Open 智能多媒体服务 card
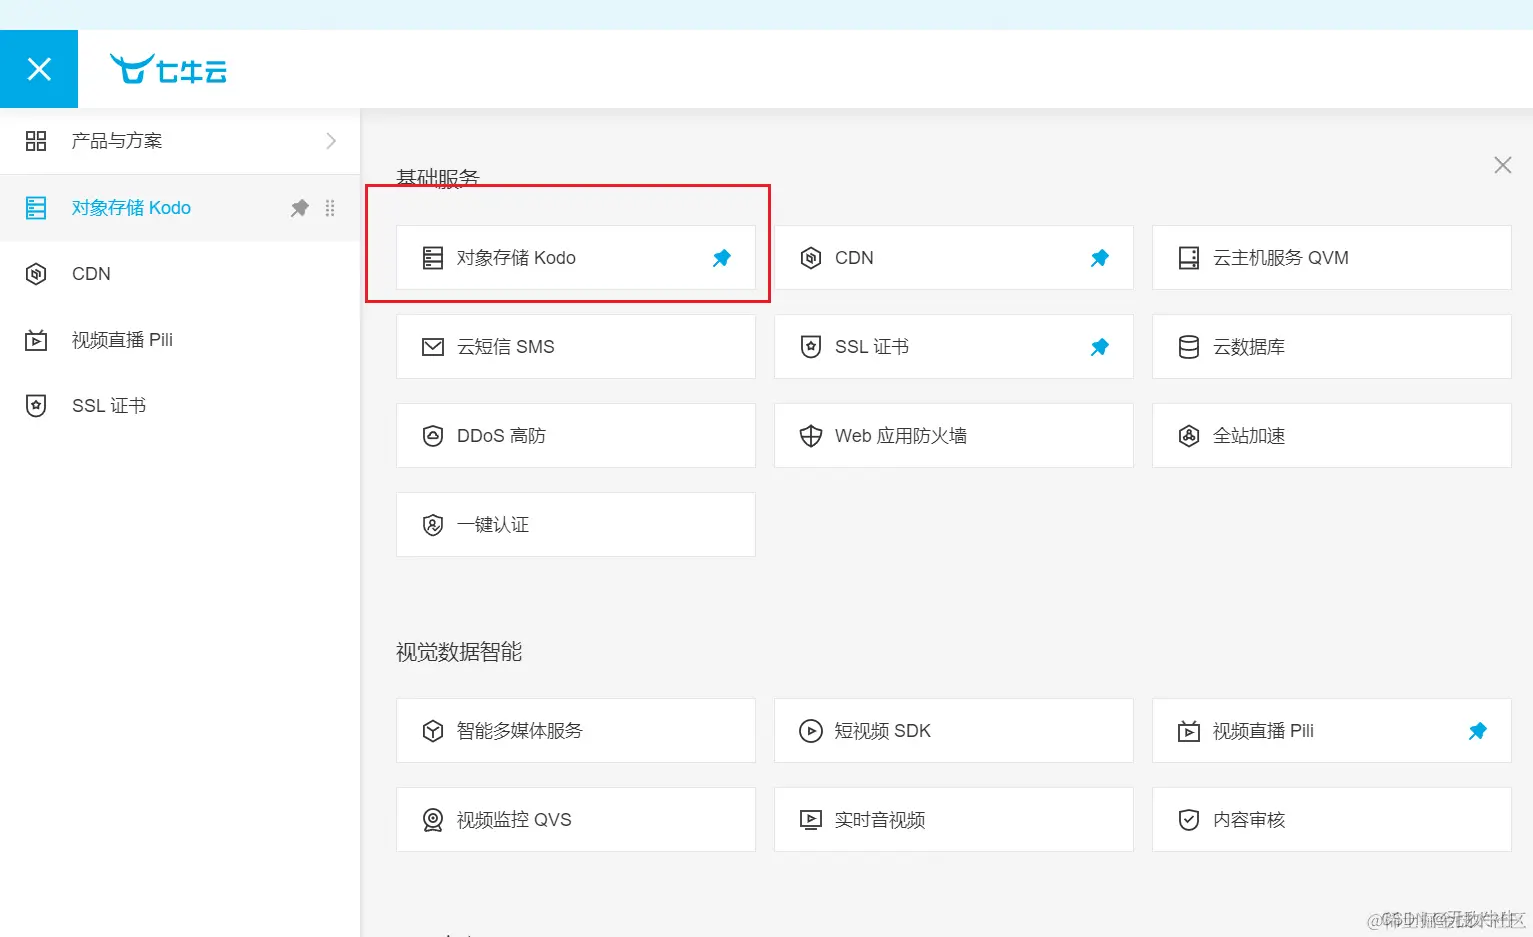 point(576,731)
